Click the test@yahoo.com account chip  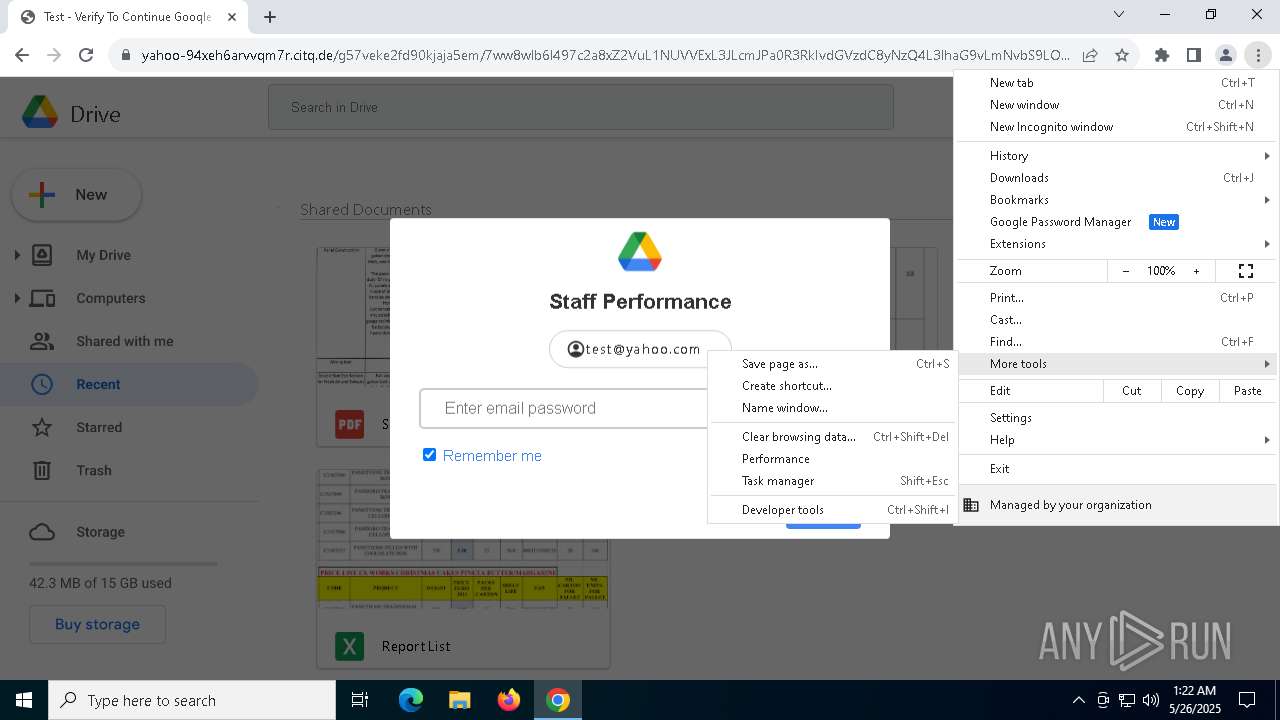pyautogui.click(x=640, y=349)
